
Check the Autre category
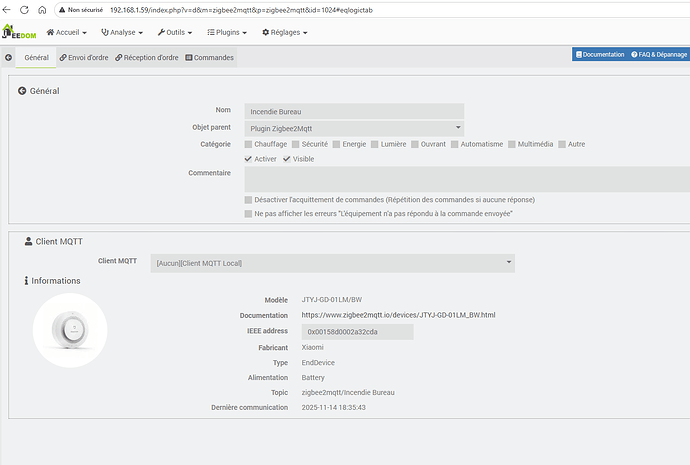tap(562, 144)
